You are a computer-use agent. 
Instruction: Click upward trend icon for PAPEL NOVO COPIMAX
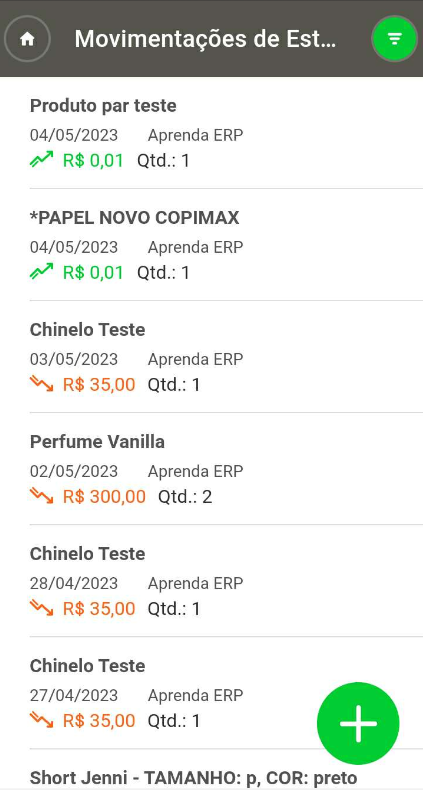(41, 272)
